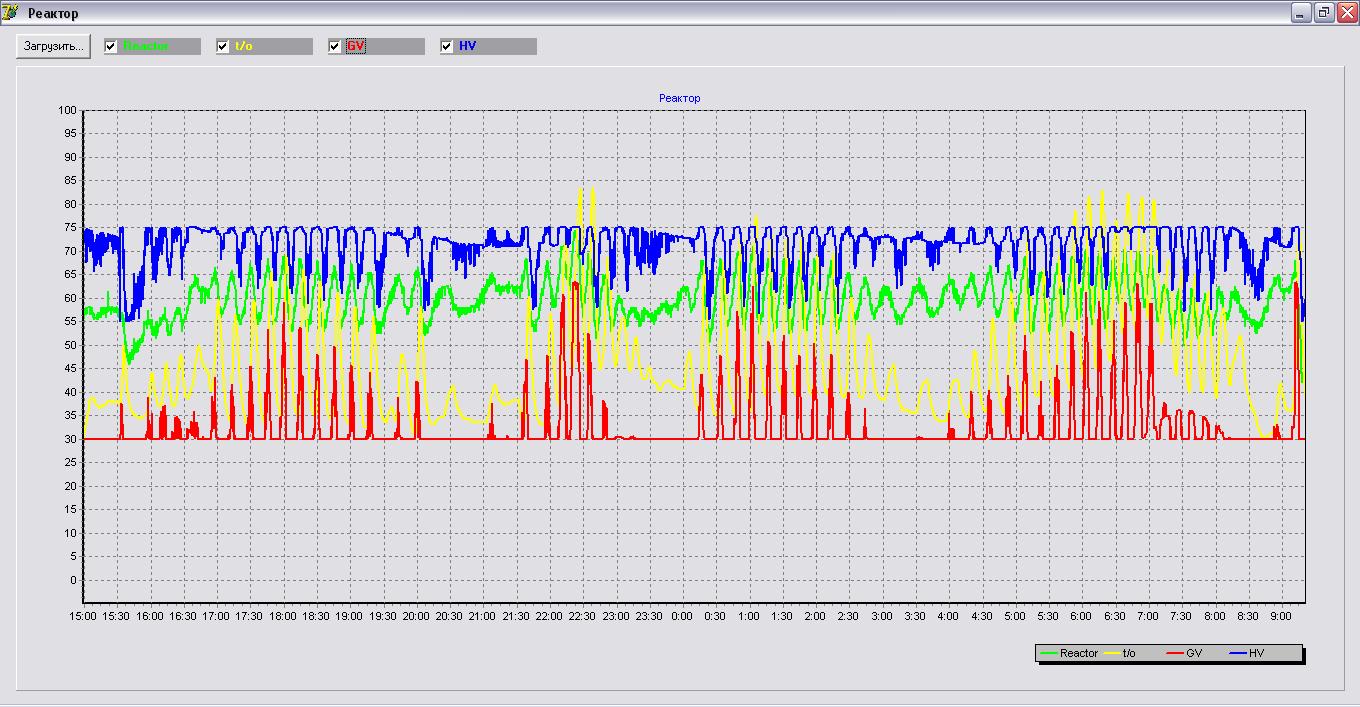Click the 30 value on vertical axis
The width and height of the screenshot is (1360, 707).
click(70, 439)
